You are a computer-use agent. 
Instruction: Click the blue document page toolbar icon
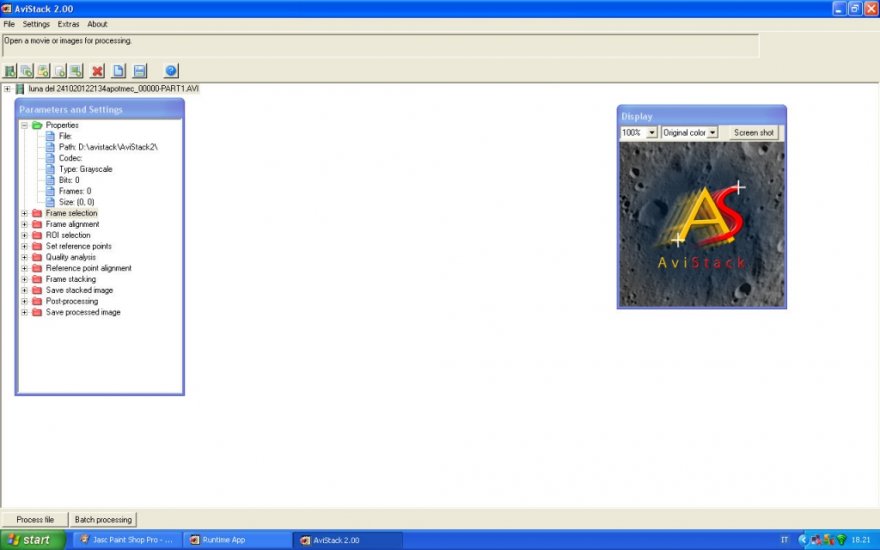[x=118, y=71]
